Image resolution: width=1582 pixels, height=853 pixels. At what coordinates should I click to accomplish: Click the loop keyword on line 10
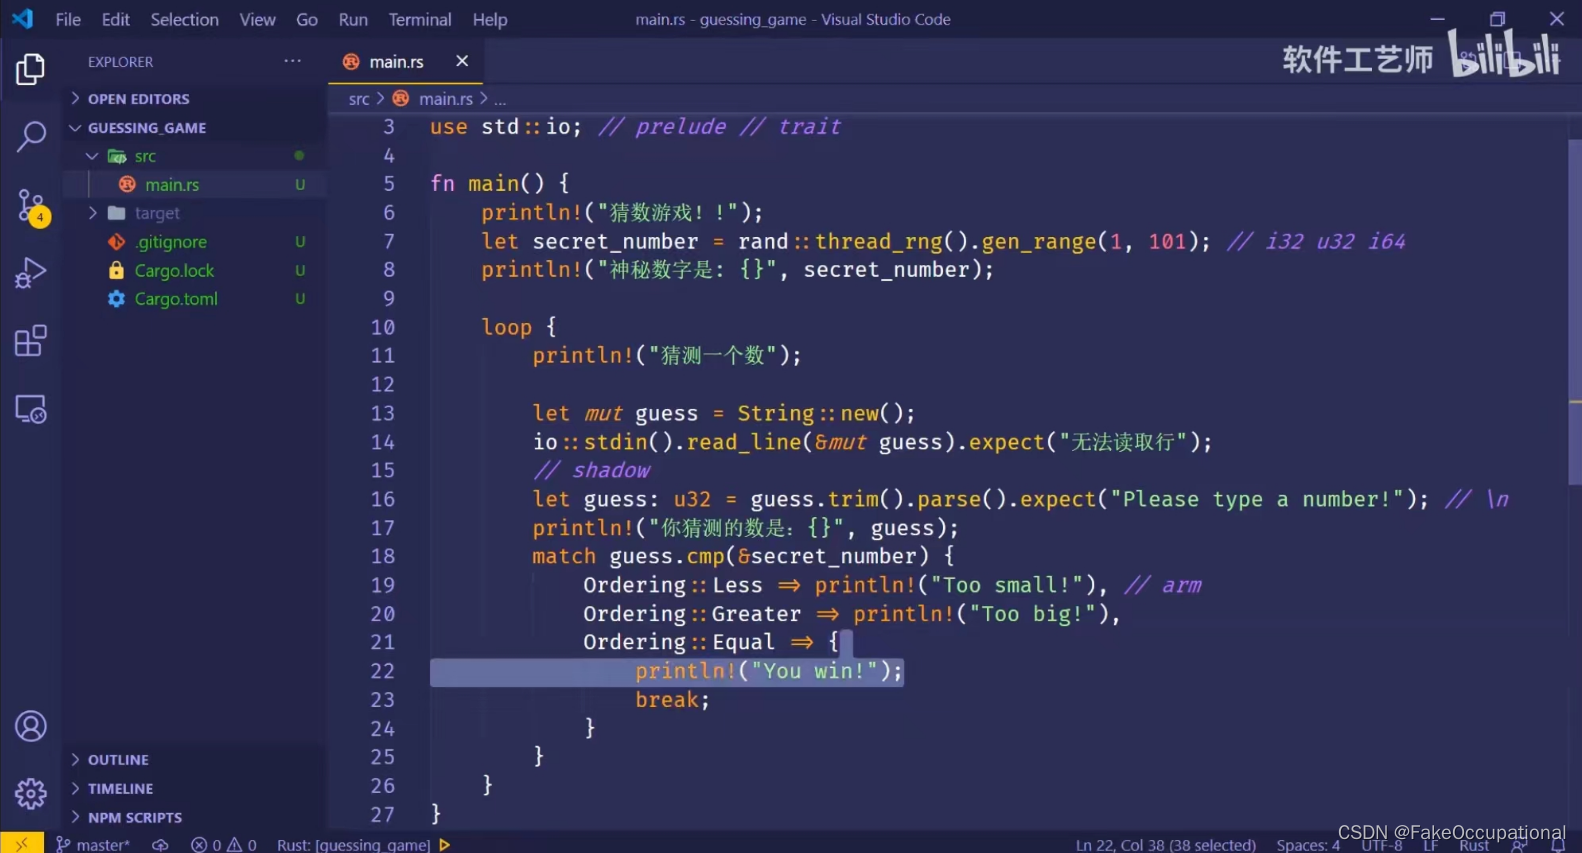506,327
